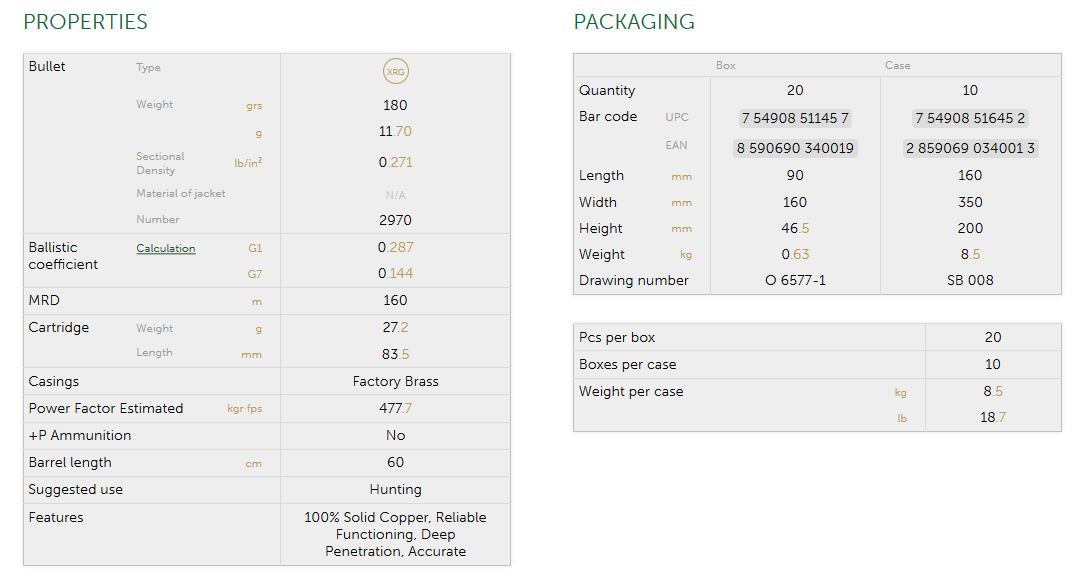Select the Case column header
The height and width of the screenshot is (586, 1084).
point(897,65)
